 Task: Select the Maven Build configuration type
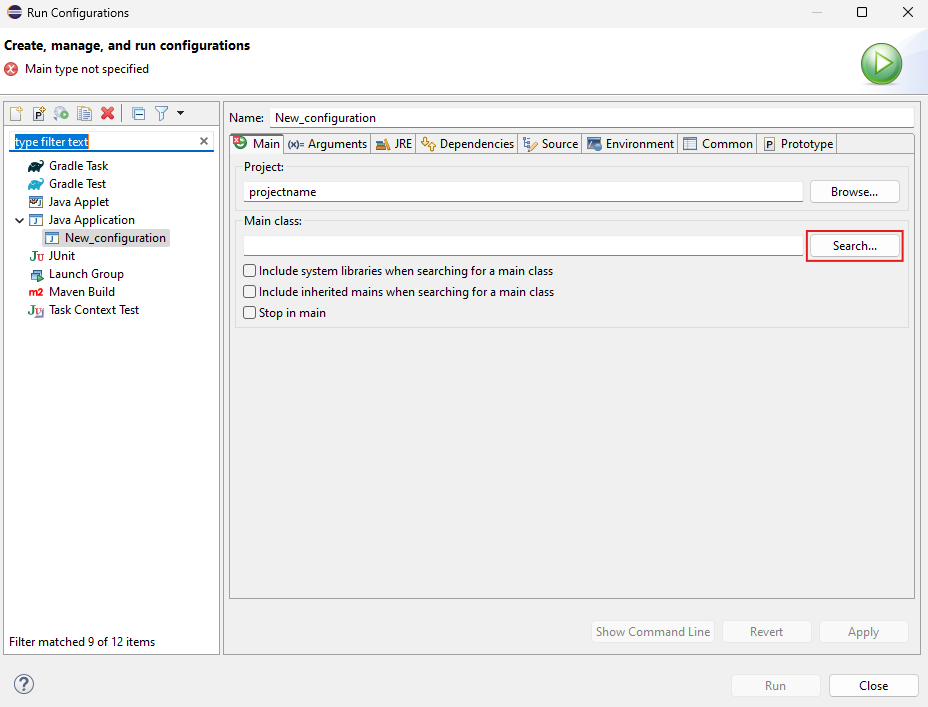[x=81, y=292]
